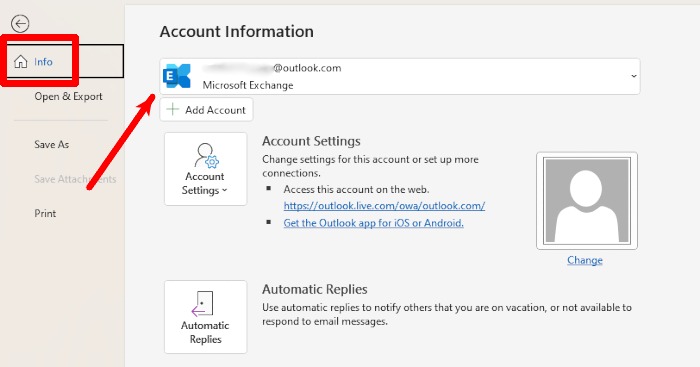Viewport: 700px width, 367px height.
Task: Choose Print from the sidebar
Action: (45, 213)
